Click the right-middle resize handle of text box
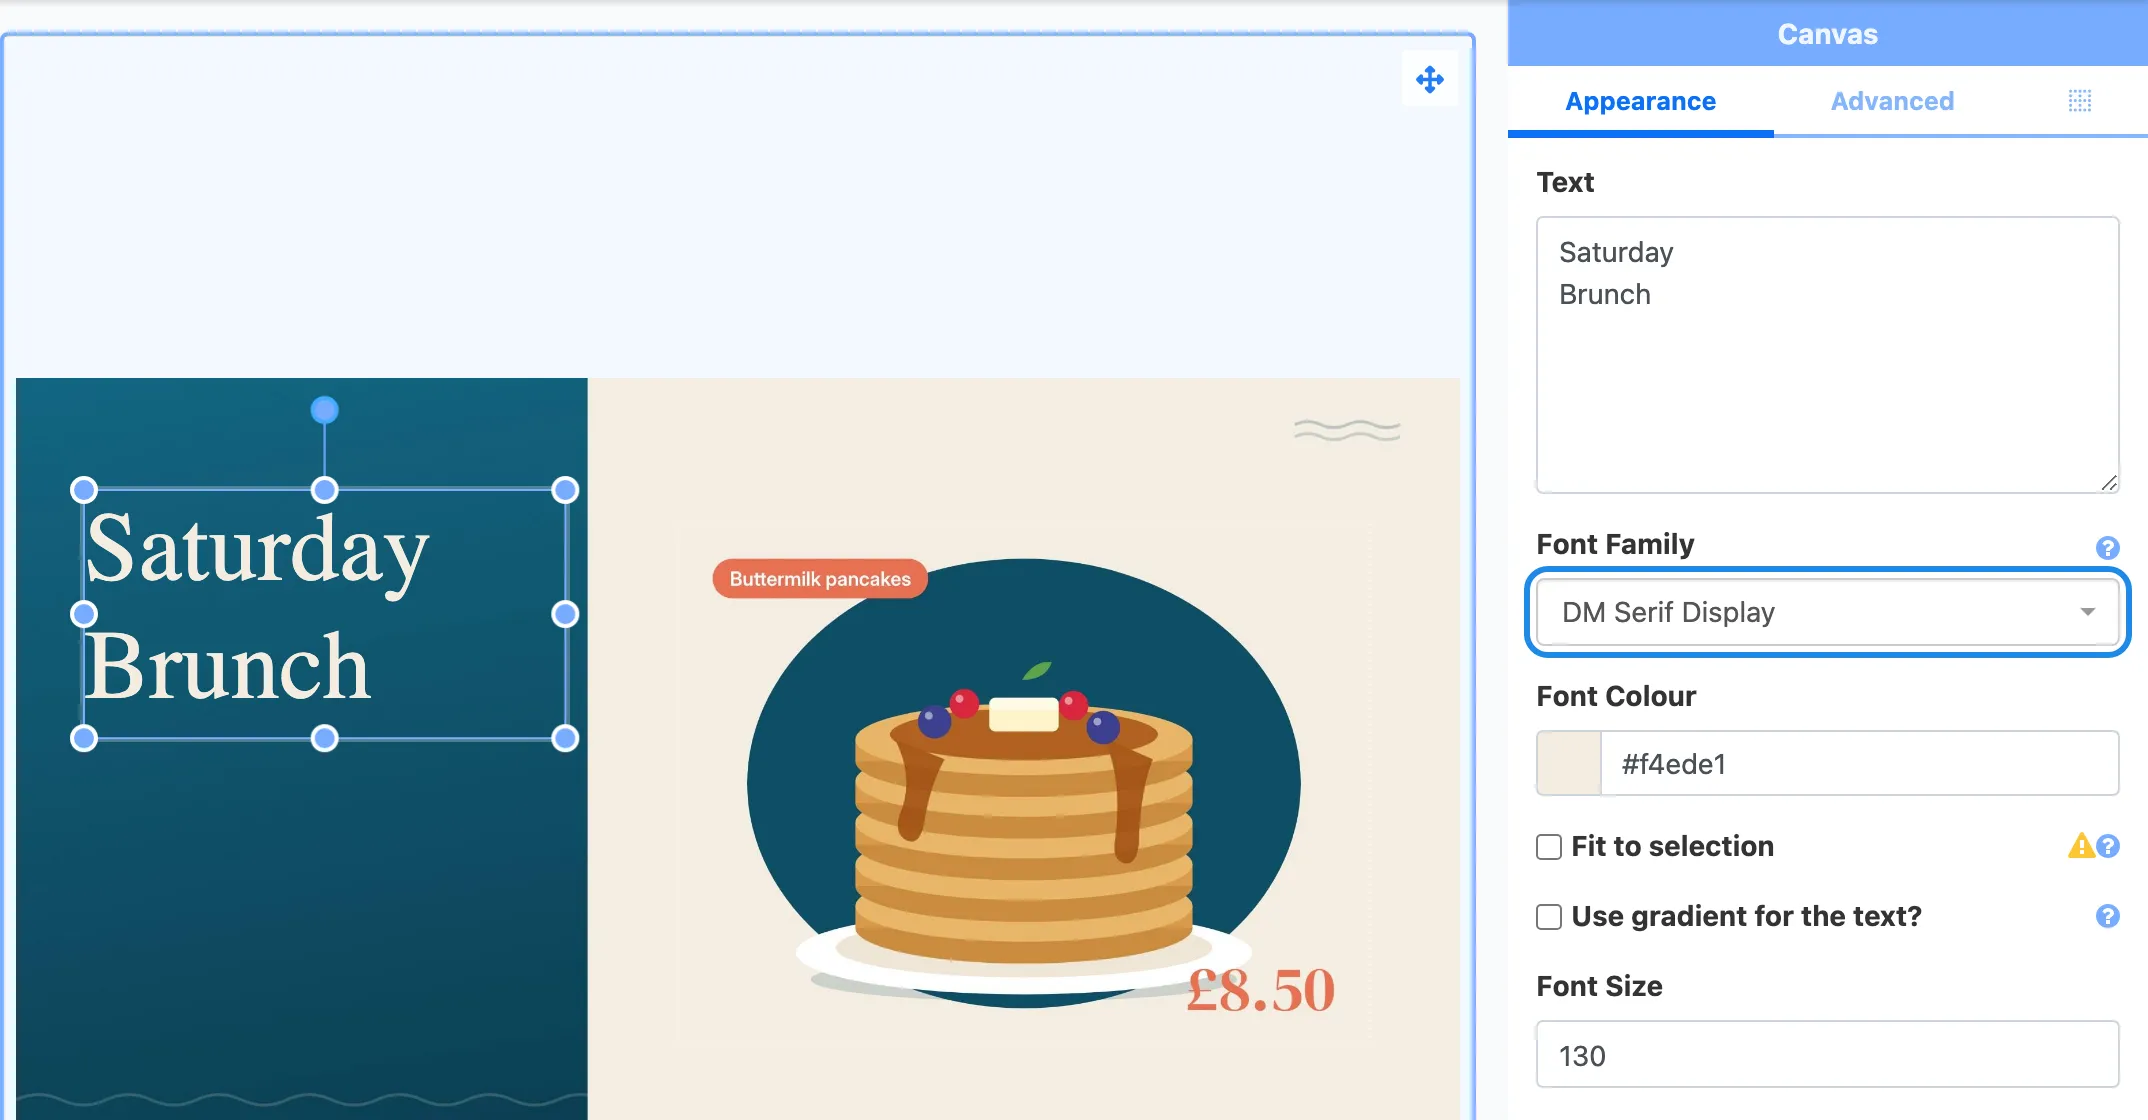 coord(565,613)
